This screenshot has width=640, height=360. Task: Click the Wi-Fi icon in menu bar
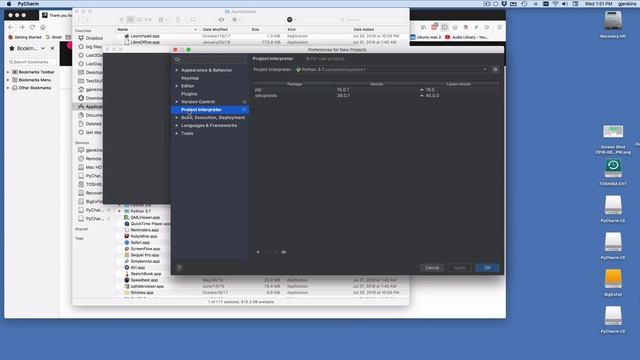555,4
